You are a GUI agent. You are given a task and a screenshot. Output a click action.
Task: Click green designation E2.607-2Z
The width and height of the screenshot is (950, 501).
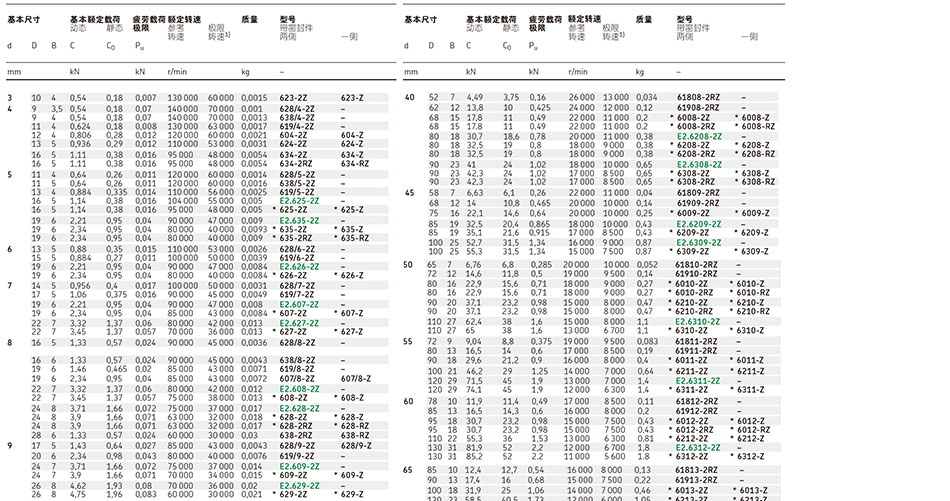tap(298, 303)
